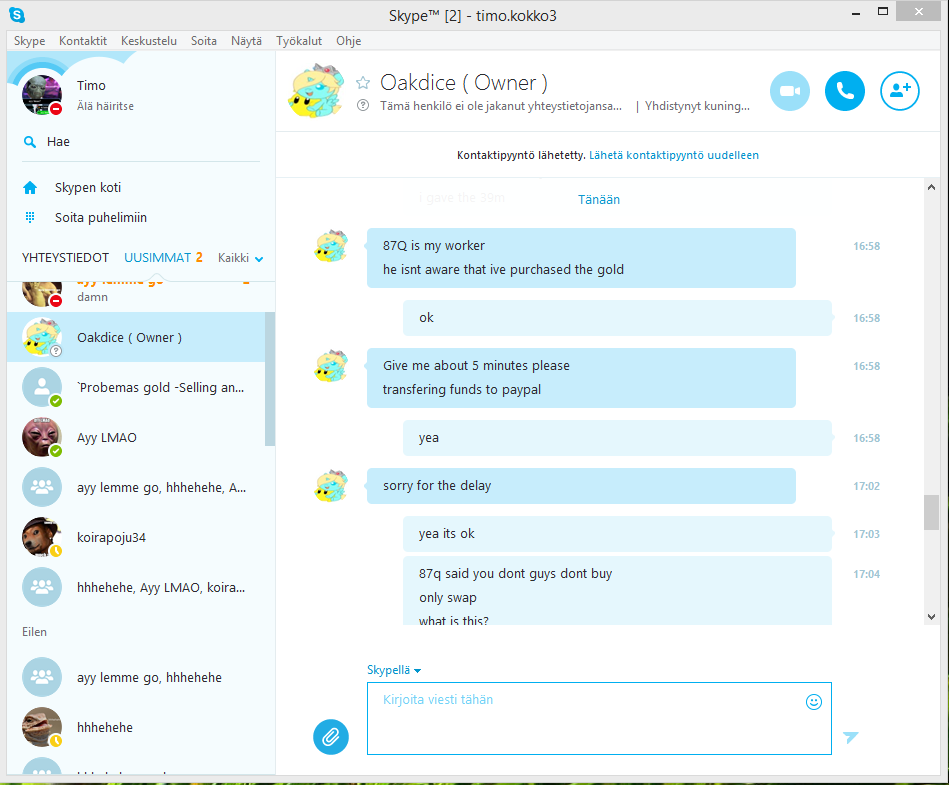
Task: Open the Skypellä send-via dropdown
Action: click(x=393, y=670)
